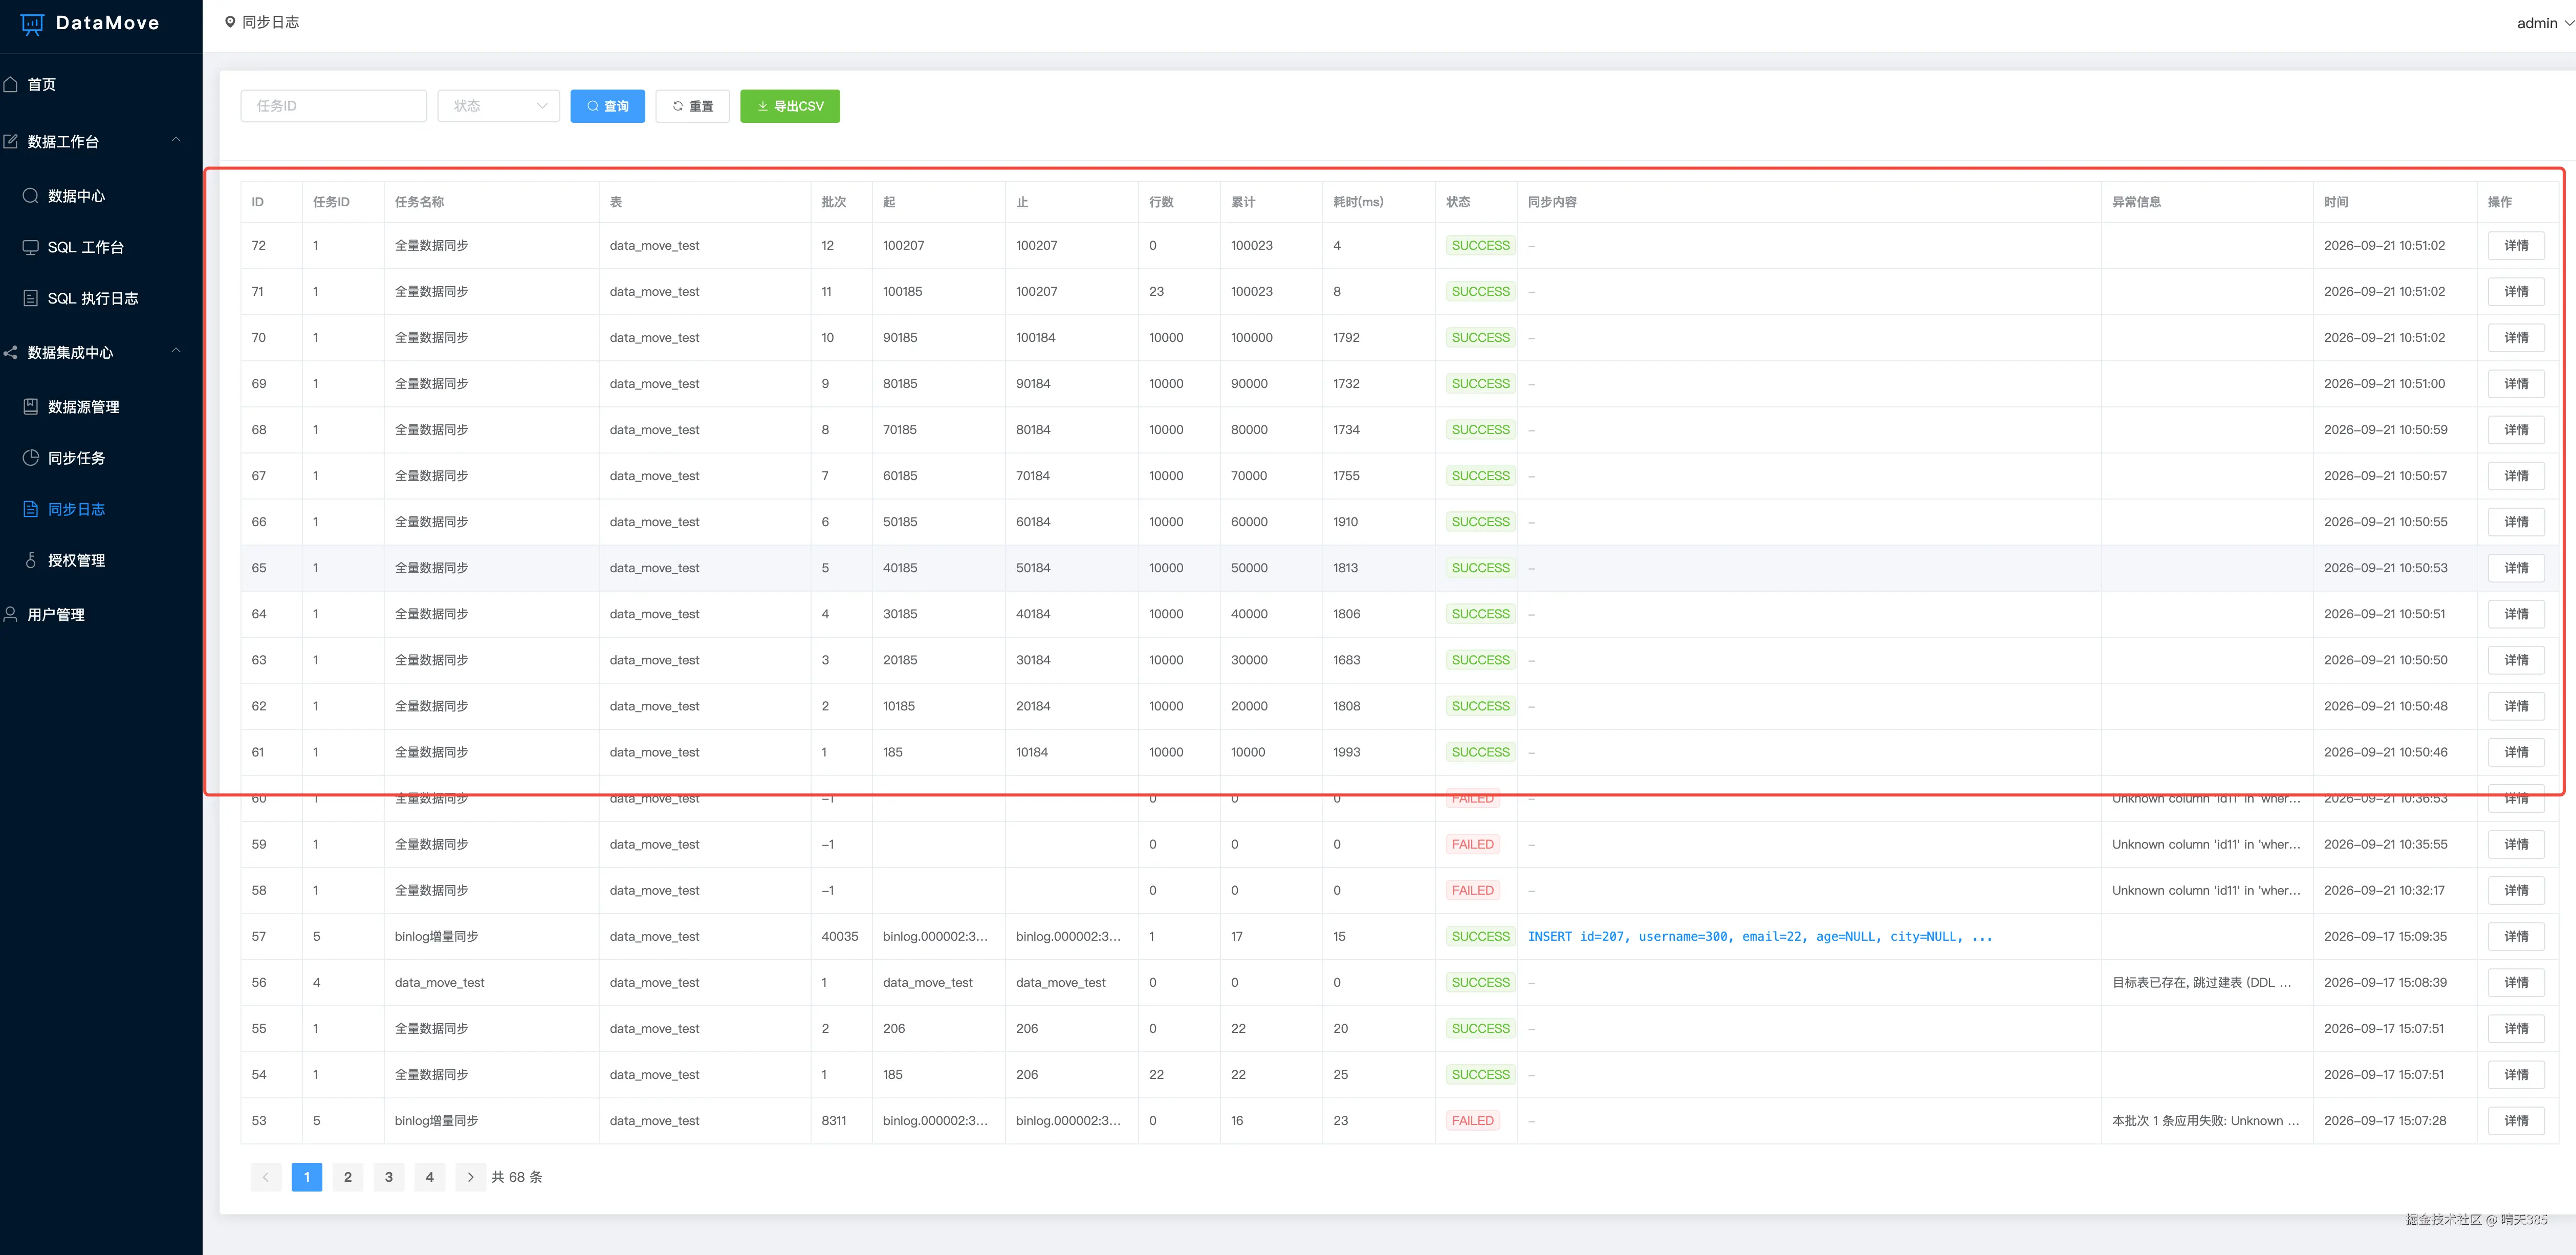Viewport: 2576px width, 1255px height.
Task: Click the FAILED status tag in row 59
Action: [x=1472, y=844]
